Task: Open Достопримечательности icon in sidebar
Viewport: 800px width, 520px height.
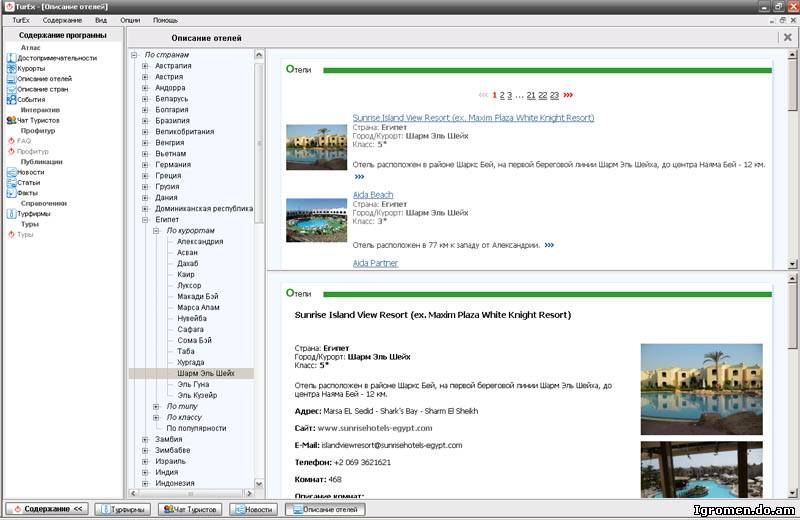Action: click(11, 58)
